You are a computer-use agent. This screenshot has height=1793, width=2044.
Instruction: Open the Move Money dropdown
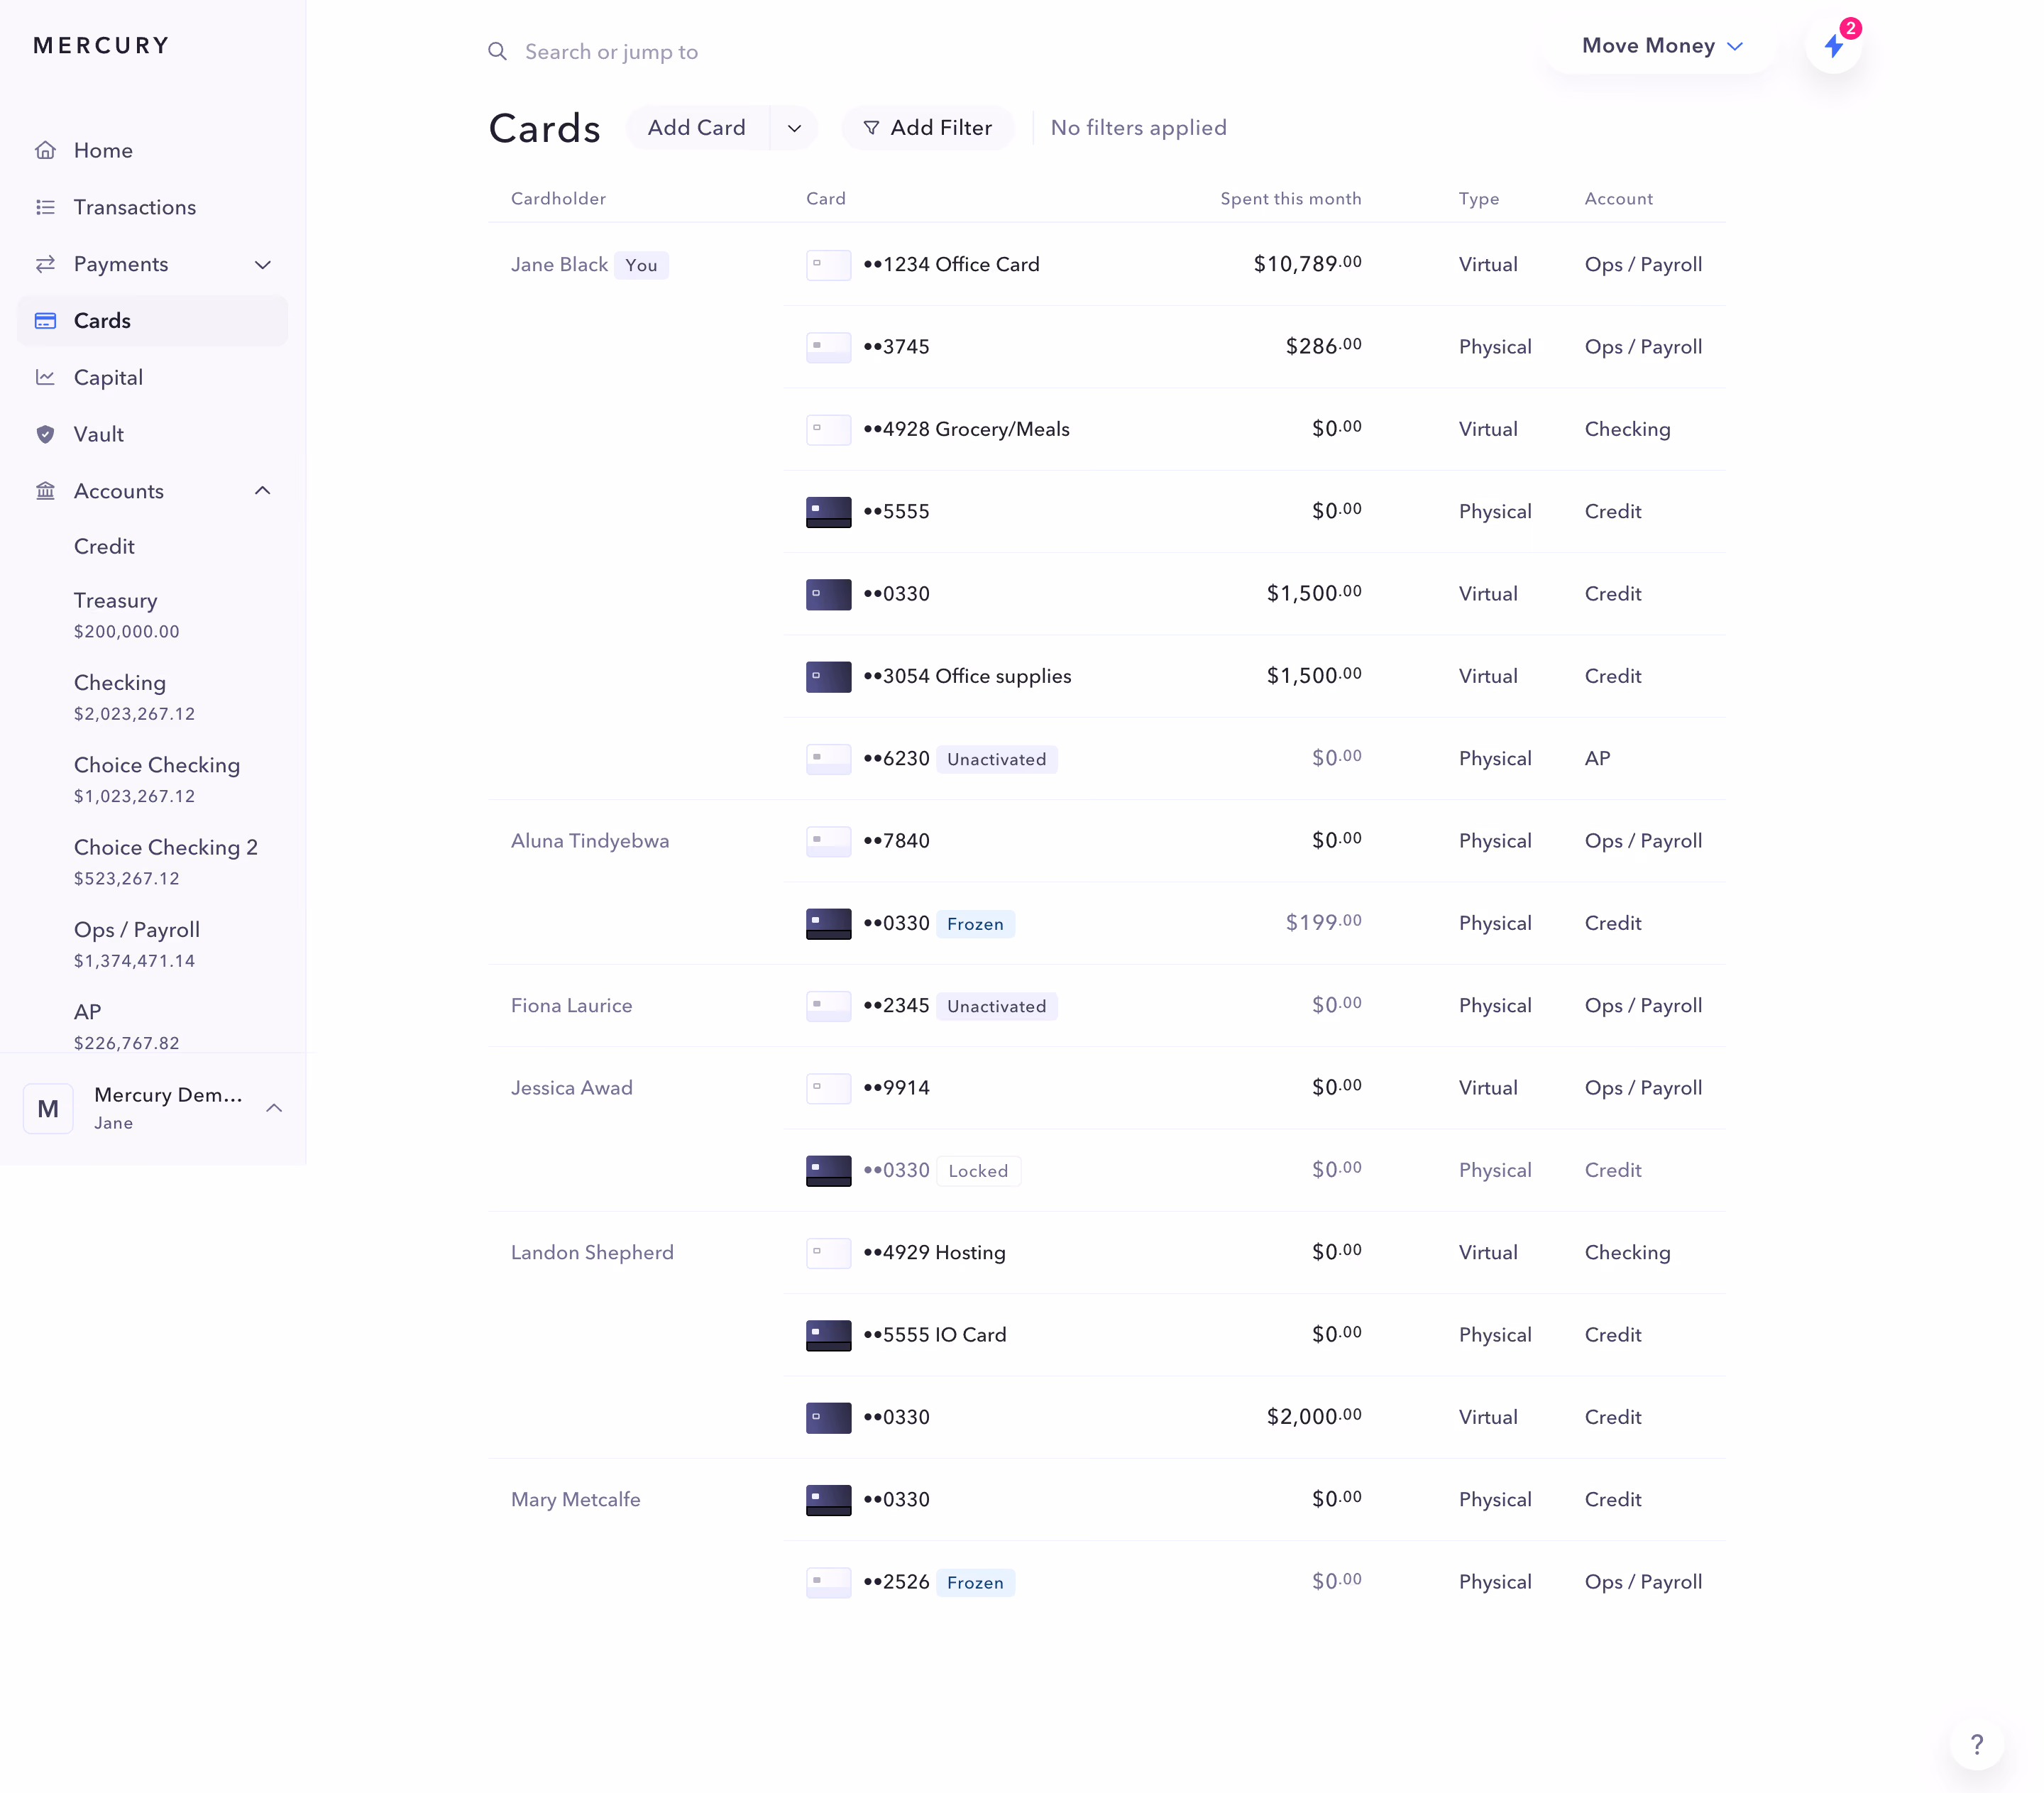[1661, 46]
